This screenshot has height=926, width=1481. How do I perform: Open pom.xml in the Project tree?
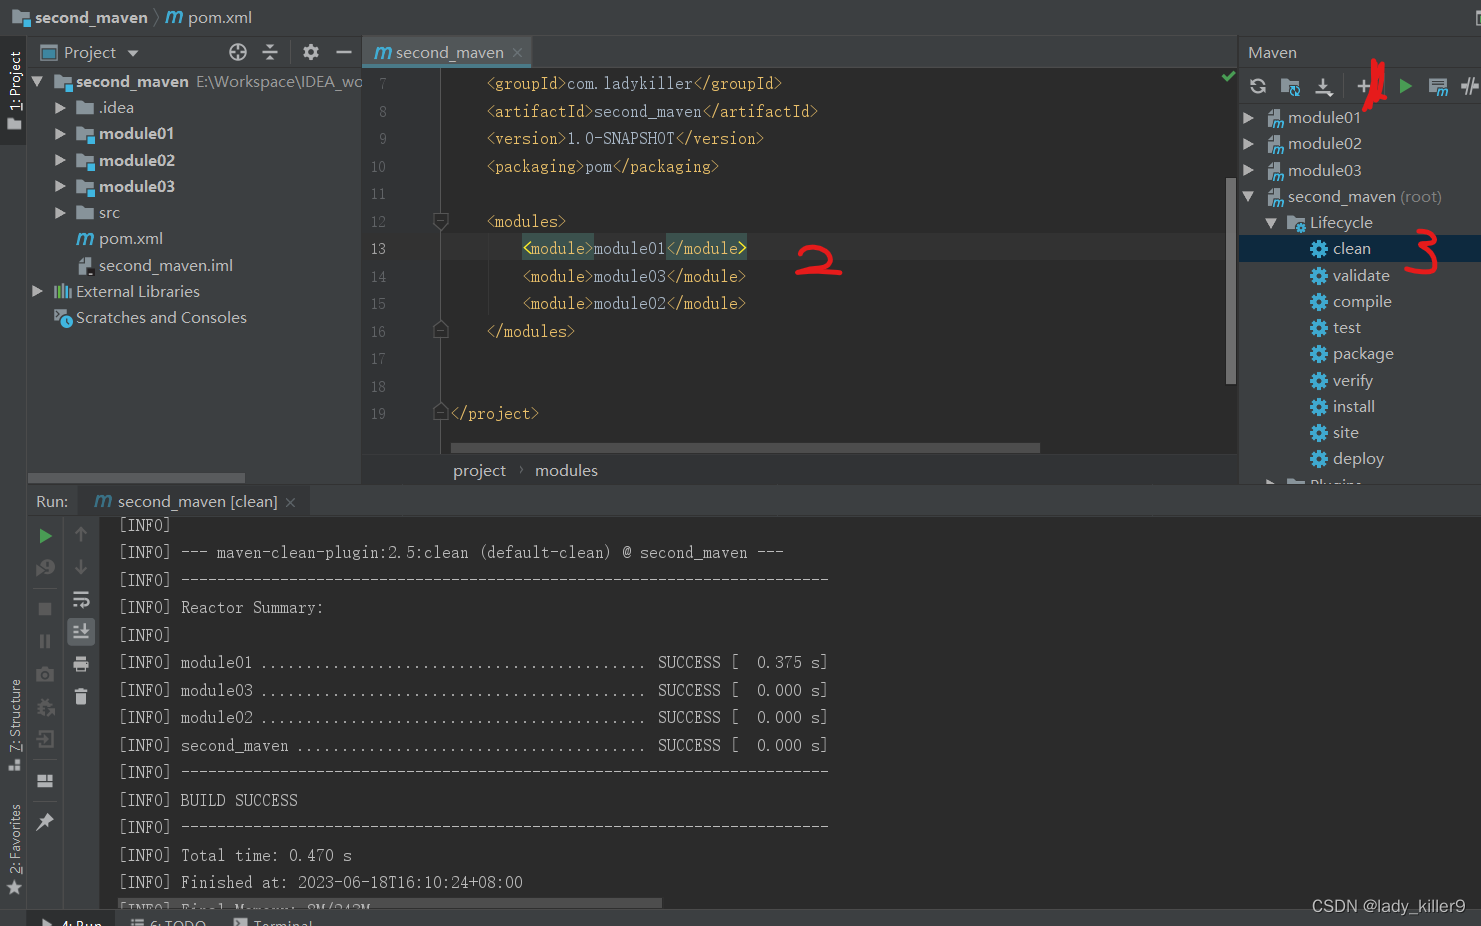click(130, 239)
